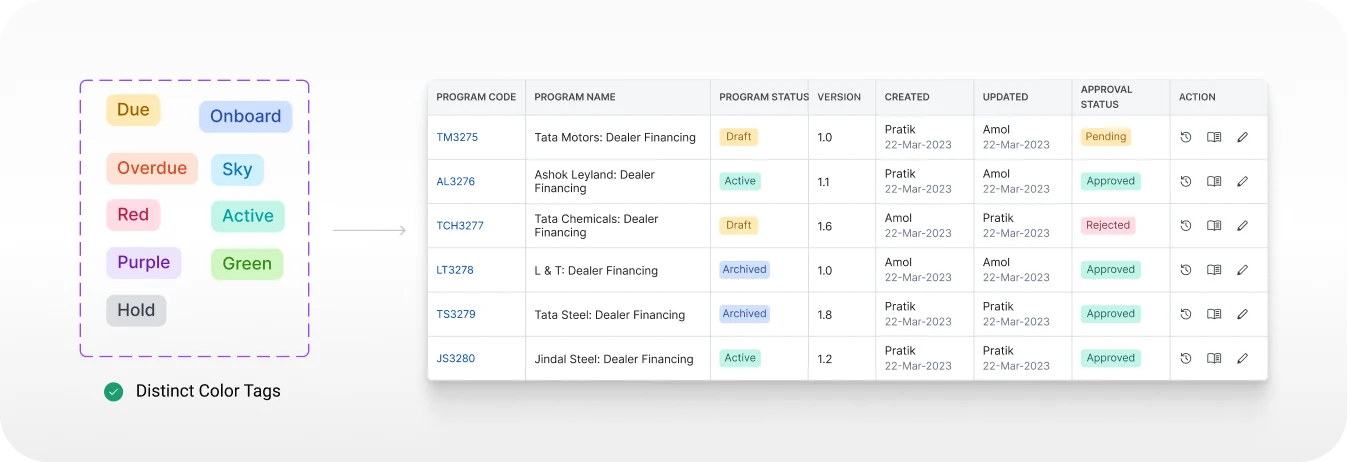Screen dimensions: 1349x462
Task: Click the Approval Status column header
Action: click(1107, 97)
